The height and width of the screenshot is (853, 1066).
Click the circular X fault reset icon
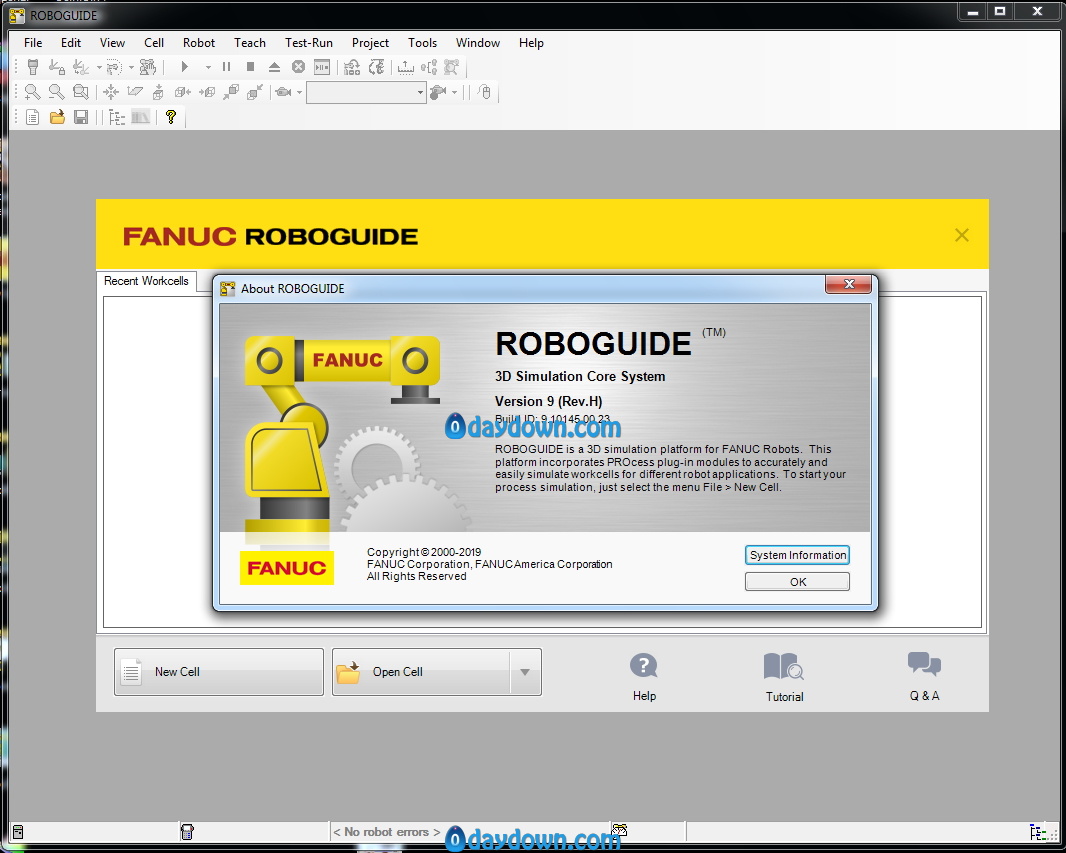click(298, 67)
